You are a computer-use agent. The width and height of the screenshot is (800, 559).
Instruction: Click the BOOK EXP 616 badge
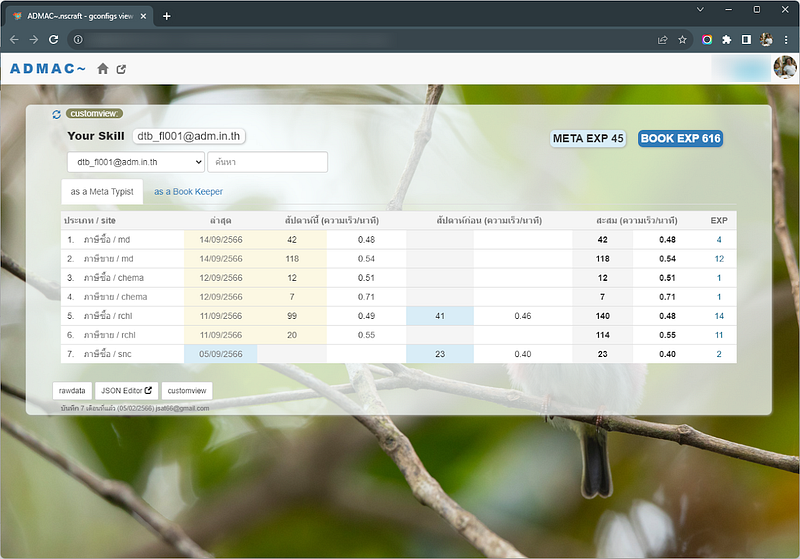tap(680, 138)
